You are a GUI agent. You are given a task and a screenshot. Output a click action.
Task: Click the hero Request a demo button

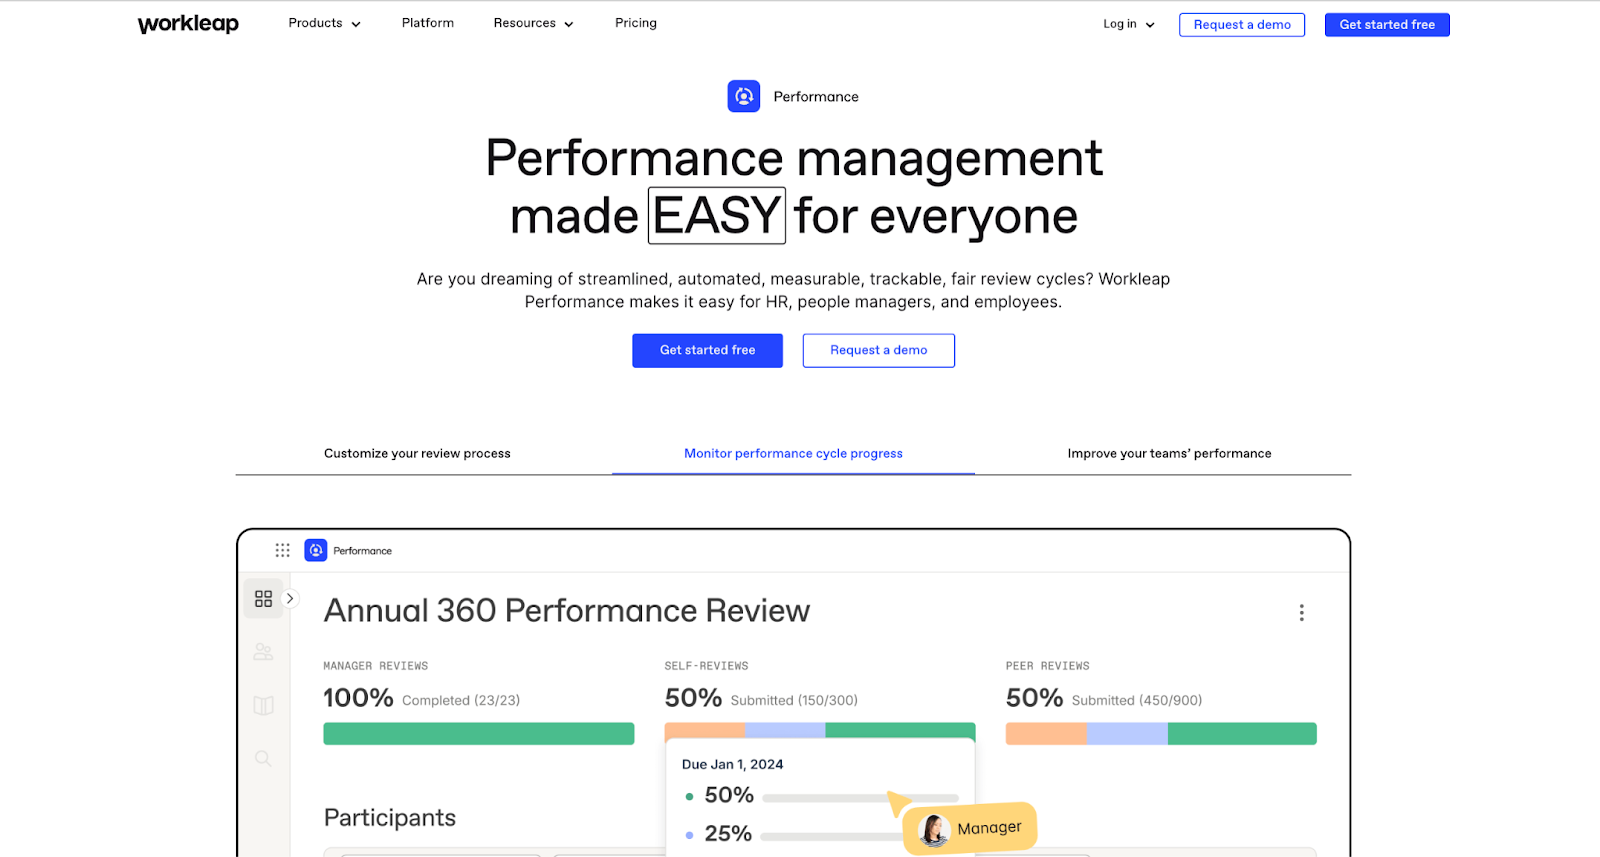(x=878, y=350)
